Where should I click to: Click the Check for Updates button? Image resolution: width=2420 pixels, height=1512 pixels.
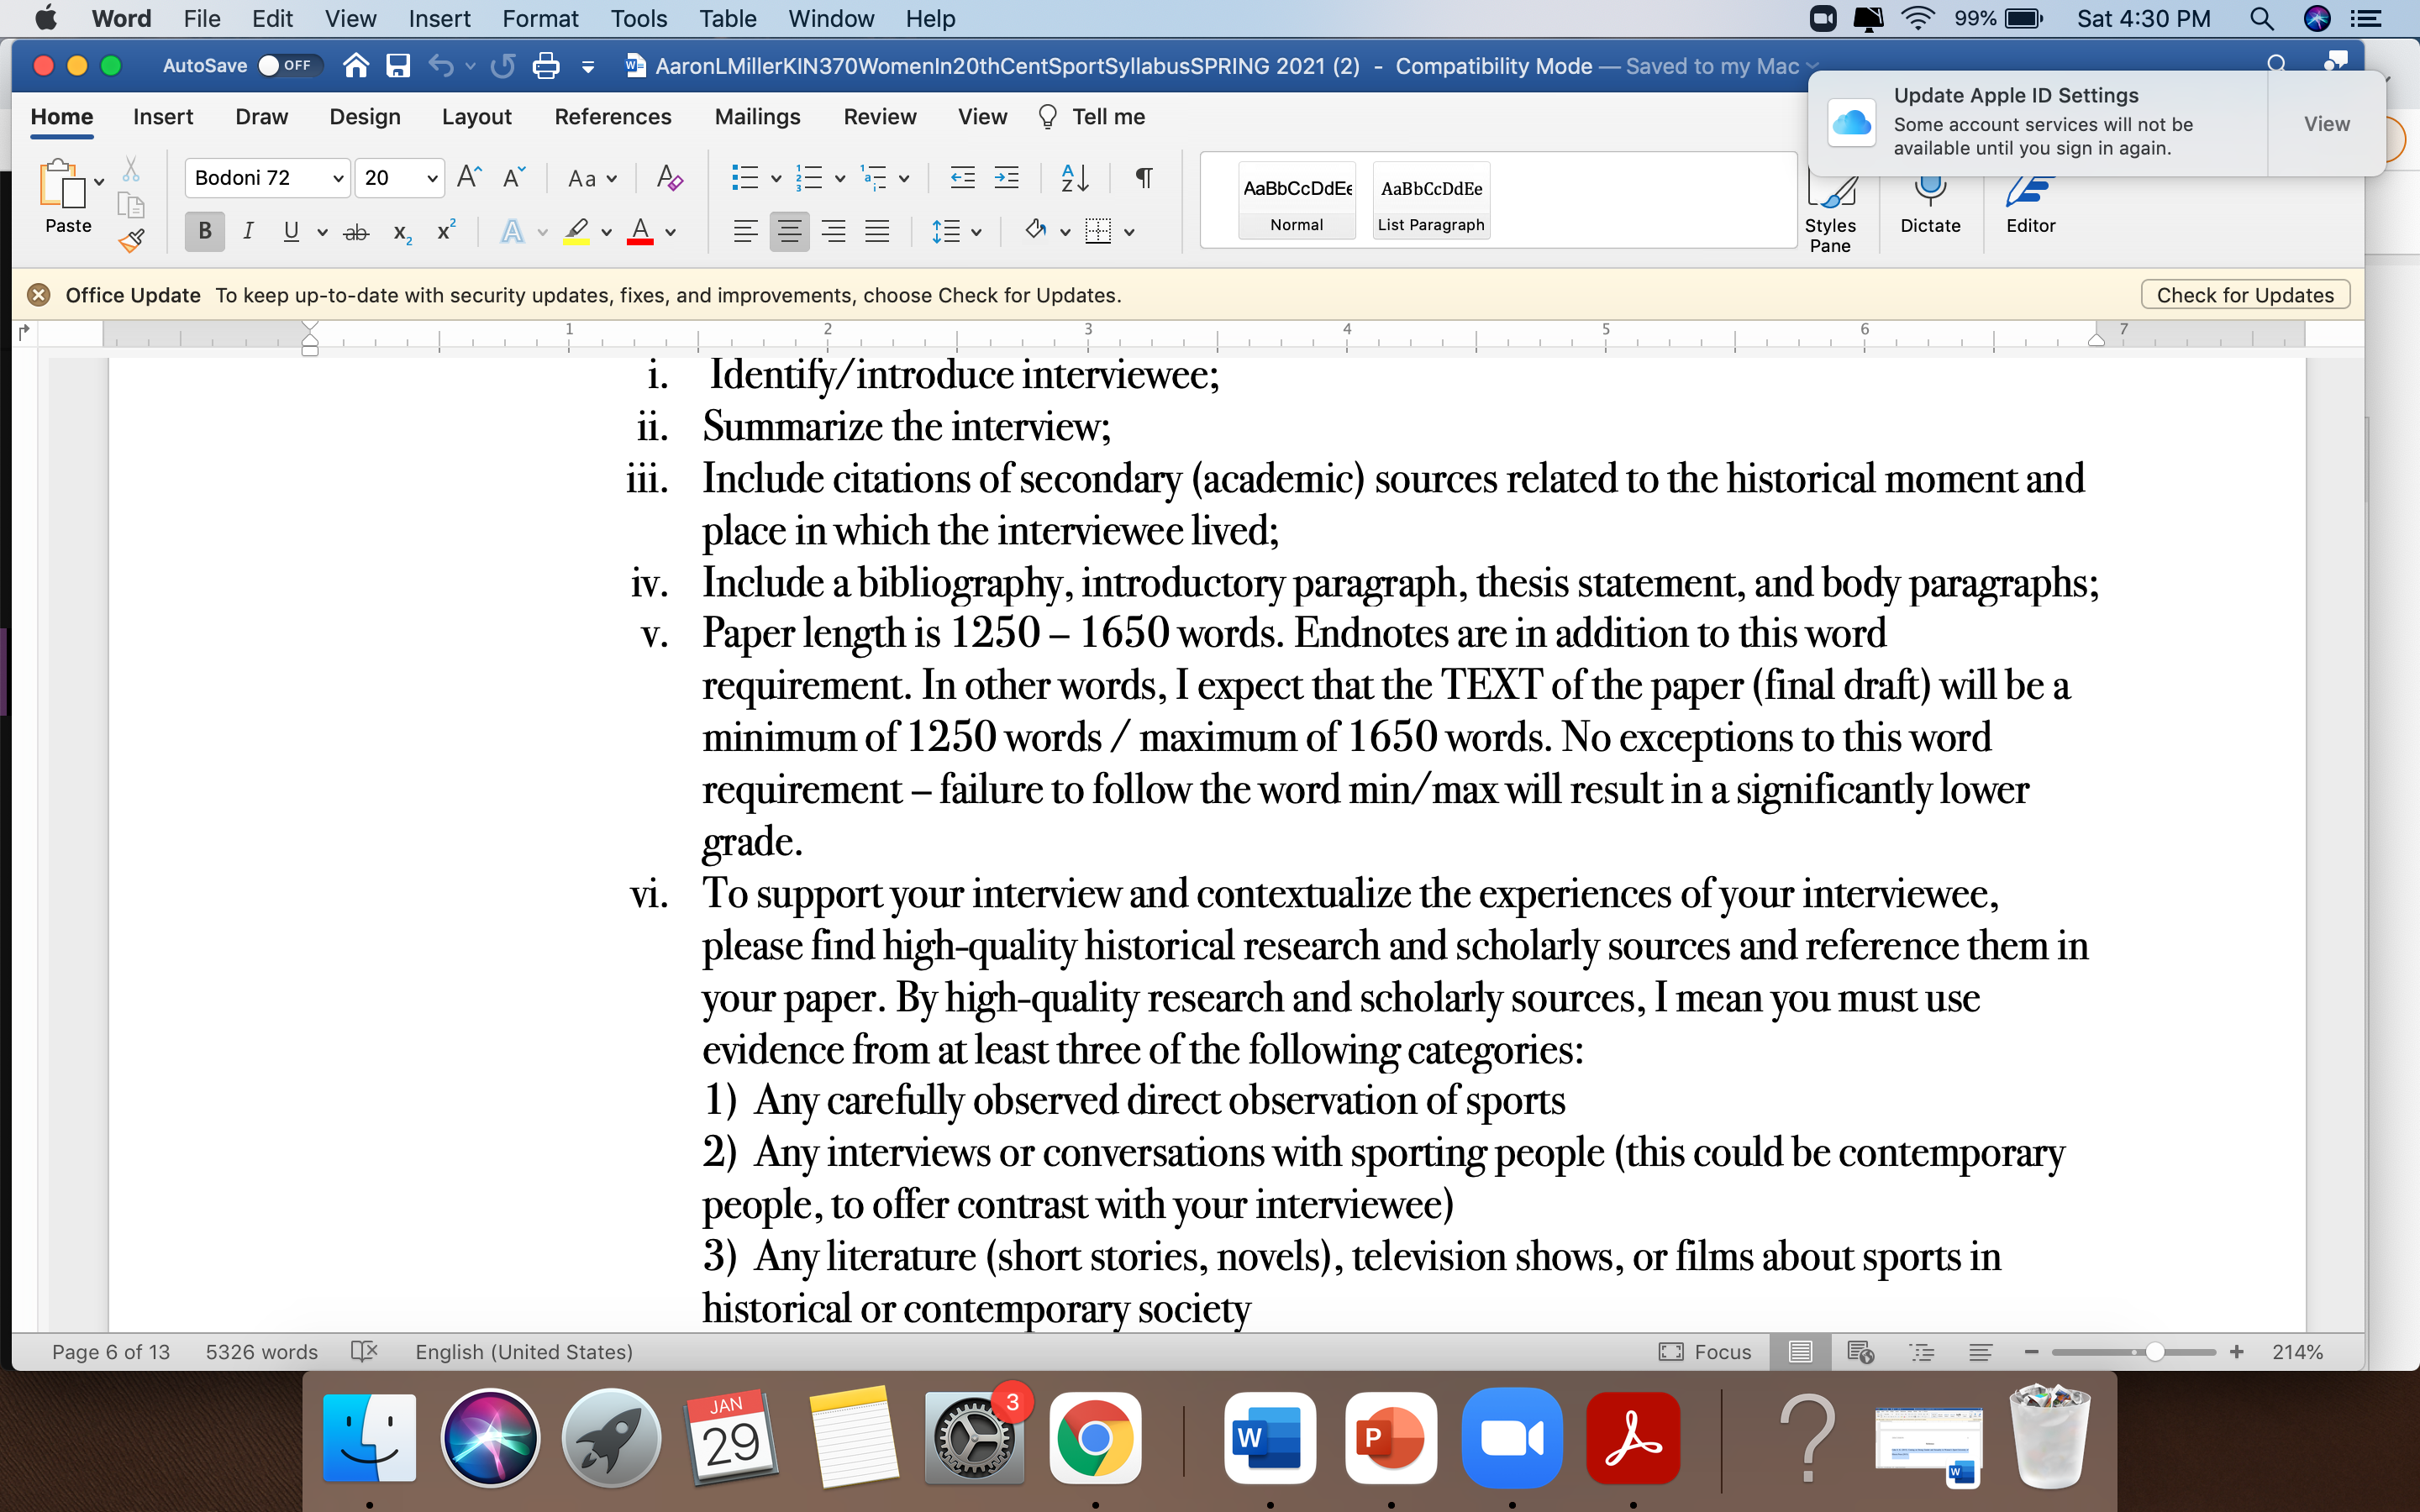(2245, 295)
